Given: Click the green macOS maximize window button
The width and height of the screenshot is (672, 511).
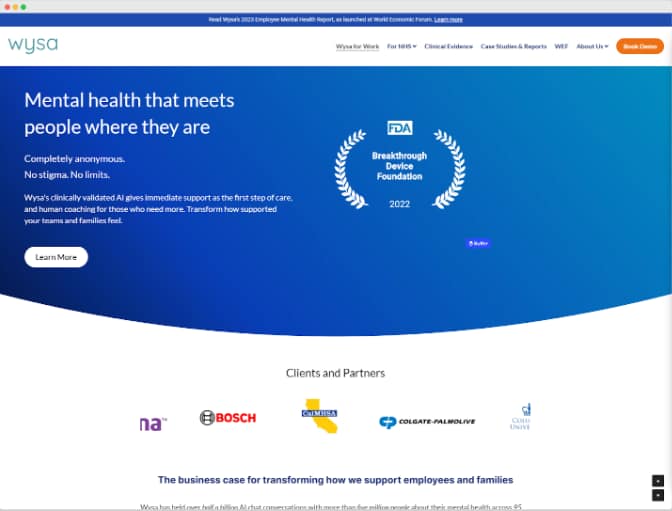Looking at the screenshot, I should pos(24,7).
